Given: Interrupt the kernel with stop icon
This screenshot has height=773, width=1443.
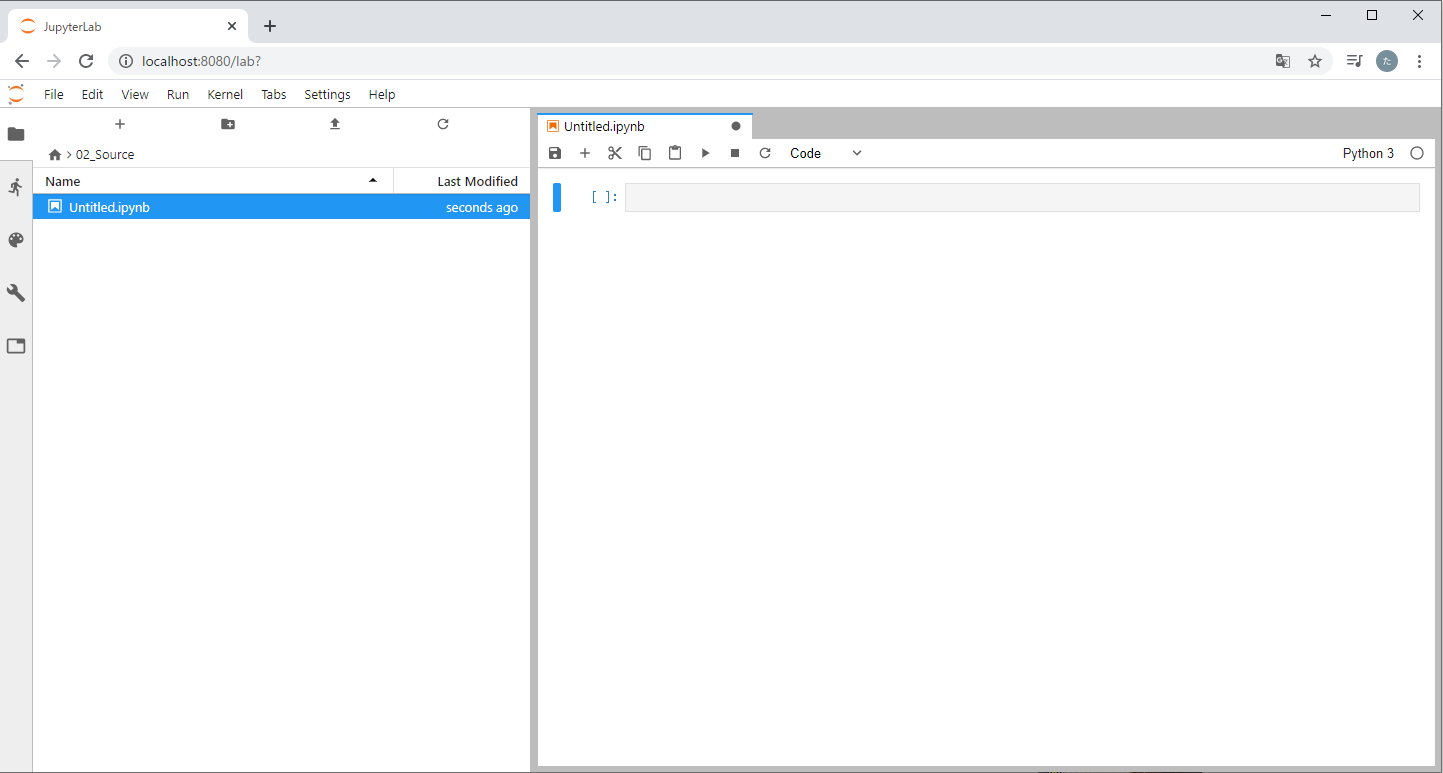Looking at the screenshot, I should pyautogui.click(x=735, y=153).
